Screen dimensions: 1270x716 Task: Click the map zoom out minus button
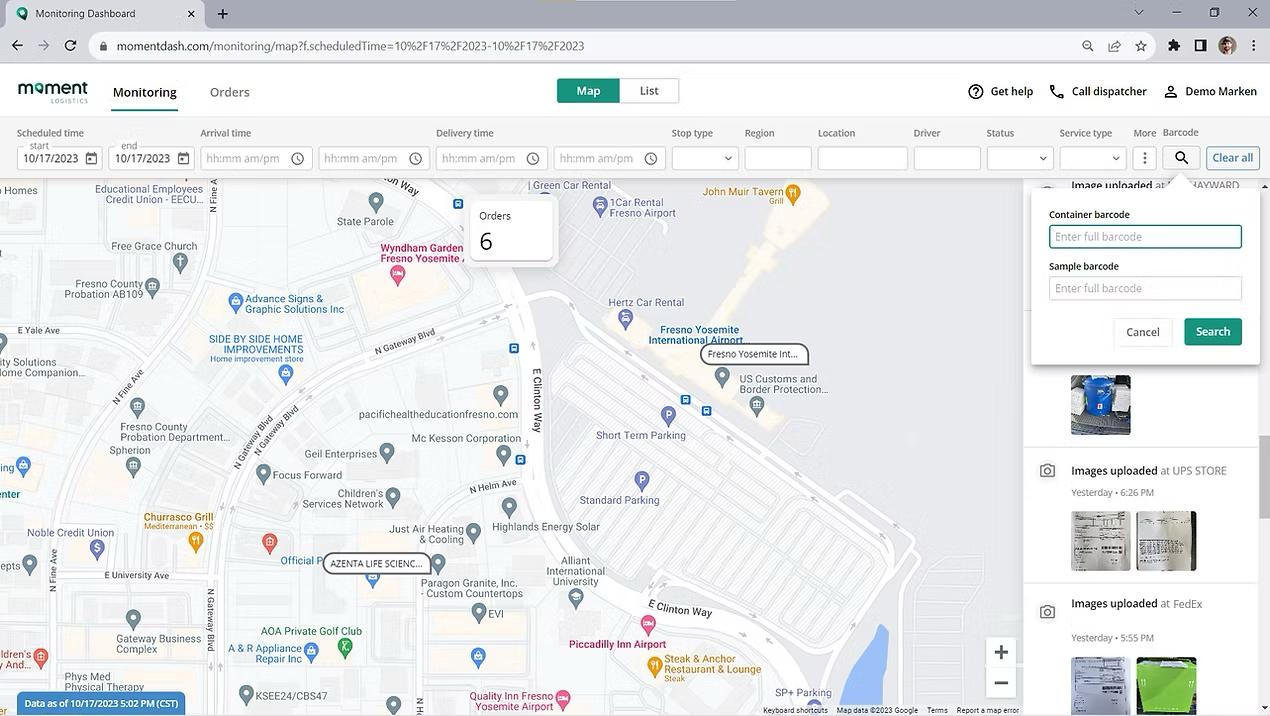point(1000,684)
